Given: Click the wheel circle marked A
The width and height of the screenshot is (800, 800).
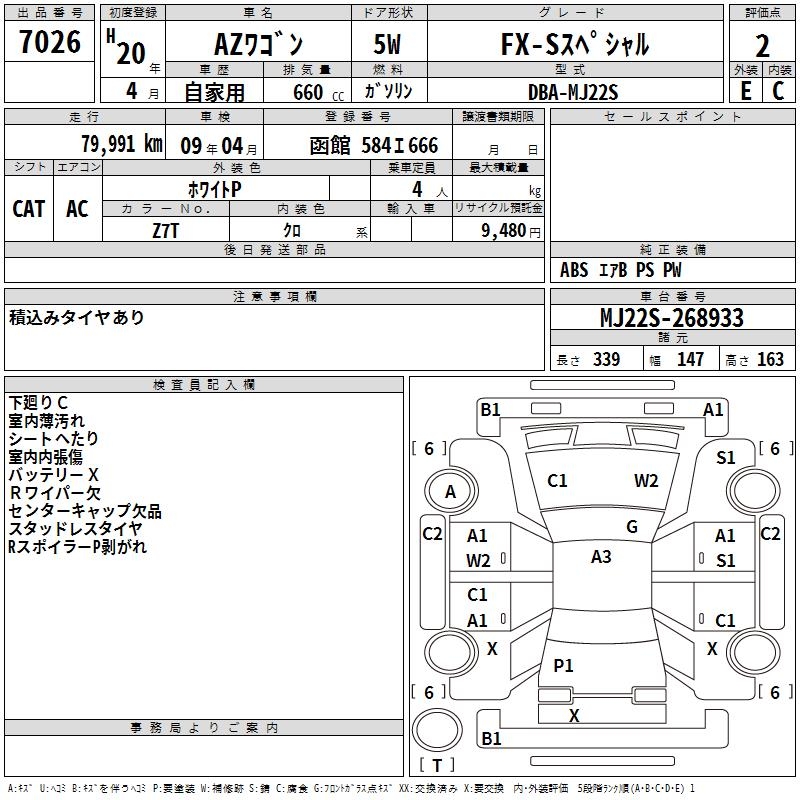Looking at the screenshot, I should (x=451, y=491).
